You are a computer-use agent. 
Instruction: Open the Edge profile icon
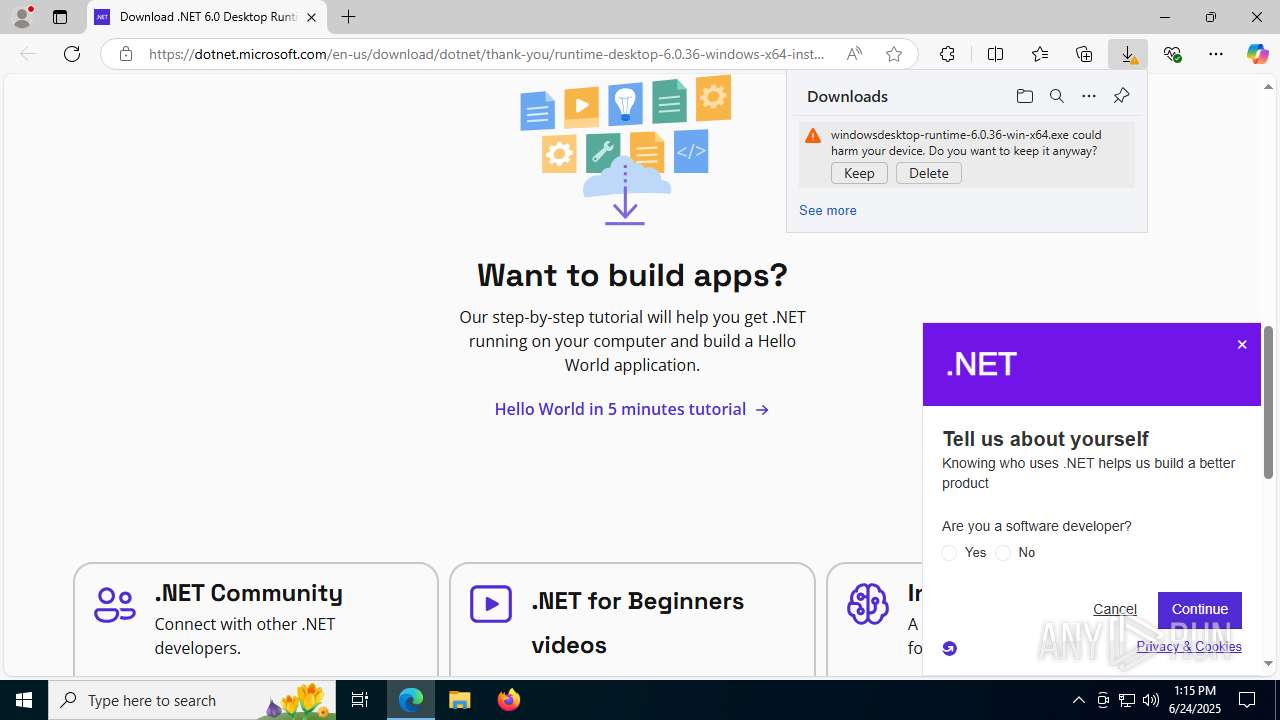[x=22, y=17]
